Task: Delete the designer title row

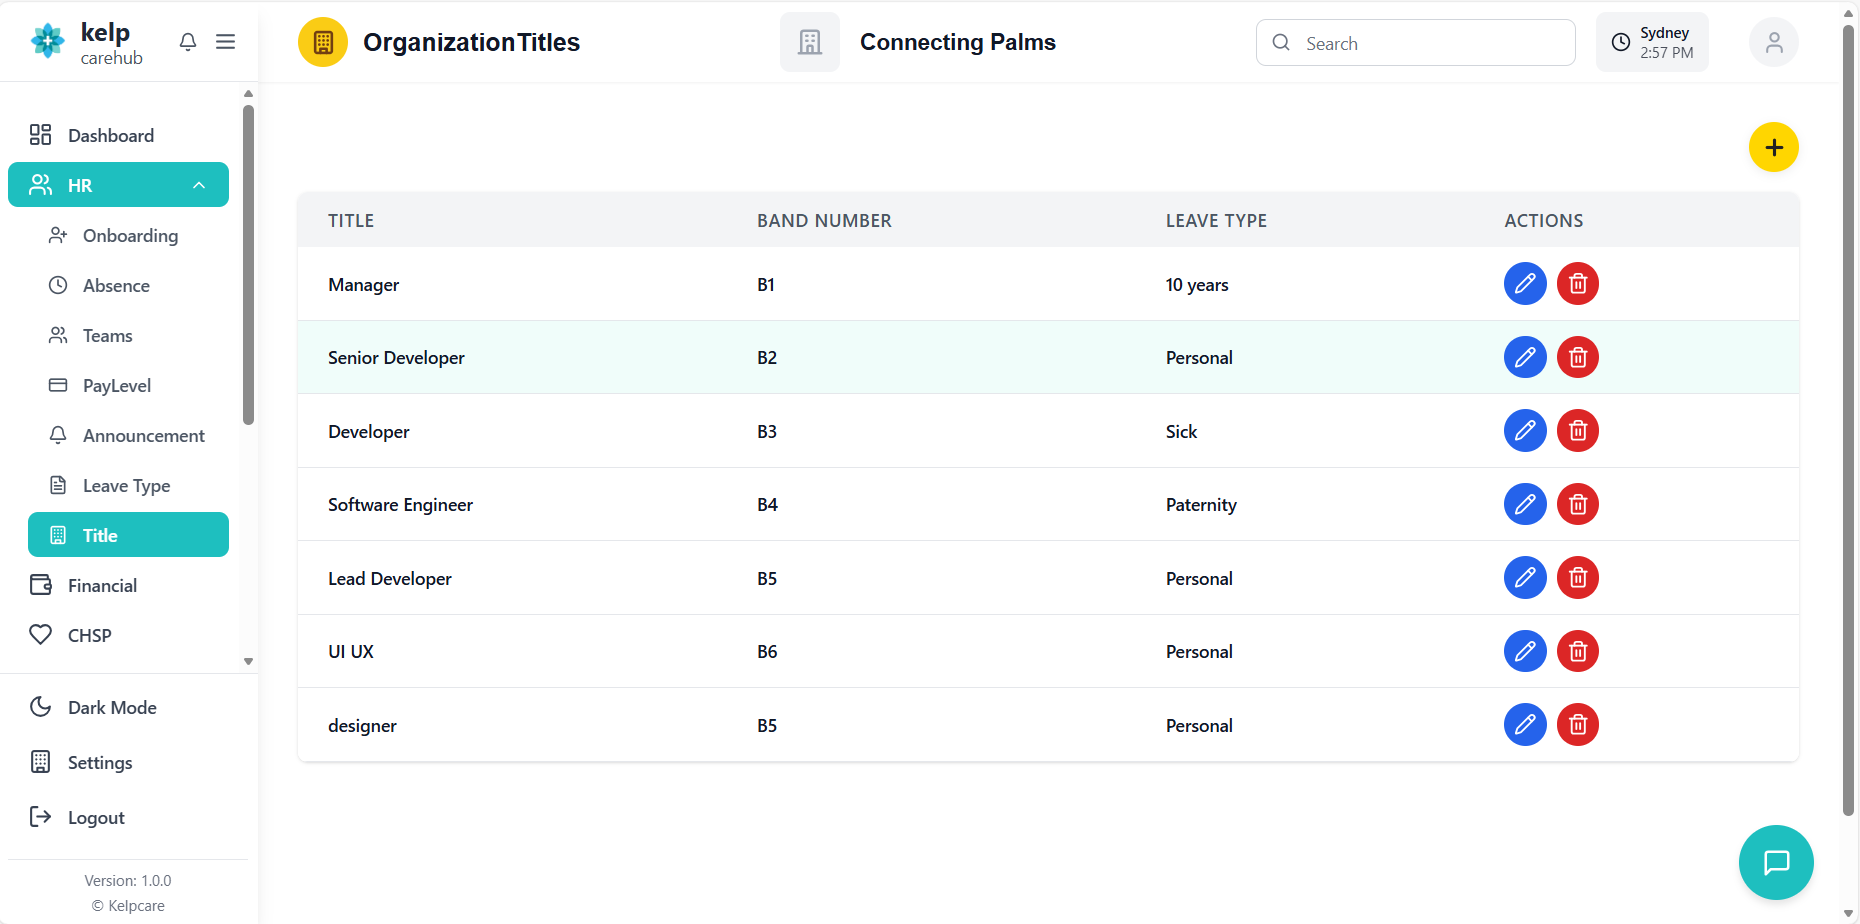Action: (1578, 725)
